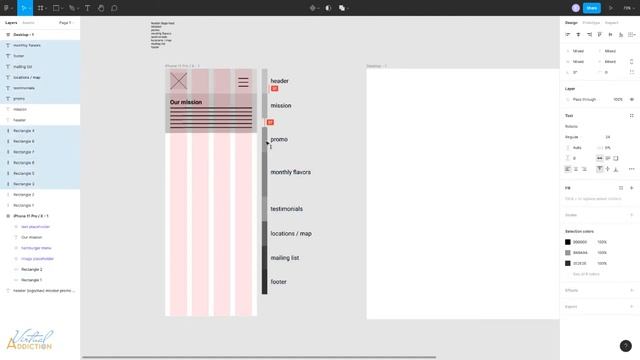Click the Boolean groups icon
Screen dimensions: 640x360
click(342, 8)
